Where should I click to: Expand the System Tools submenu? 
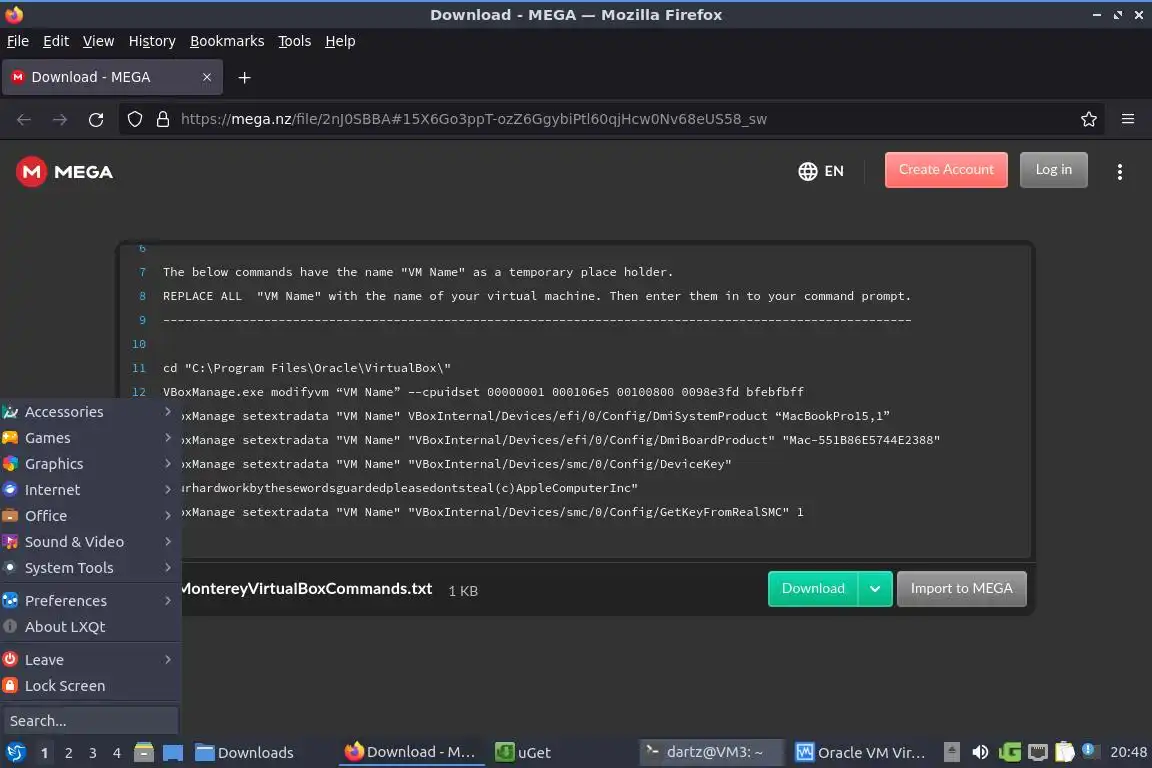point(90,567)
